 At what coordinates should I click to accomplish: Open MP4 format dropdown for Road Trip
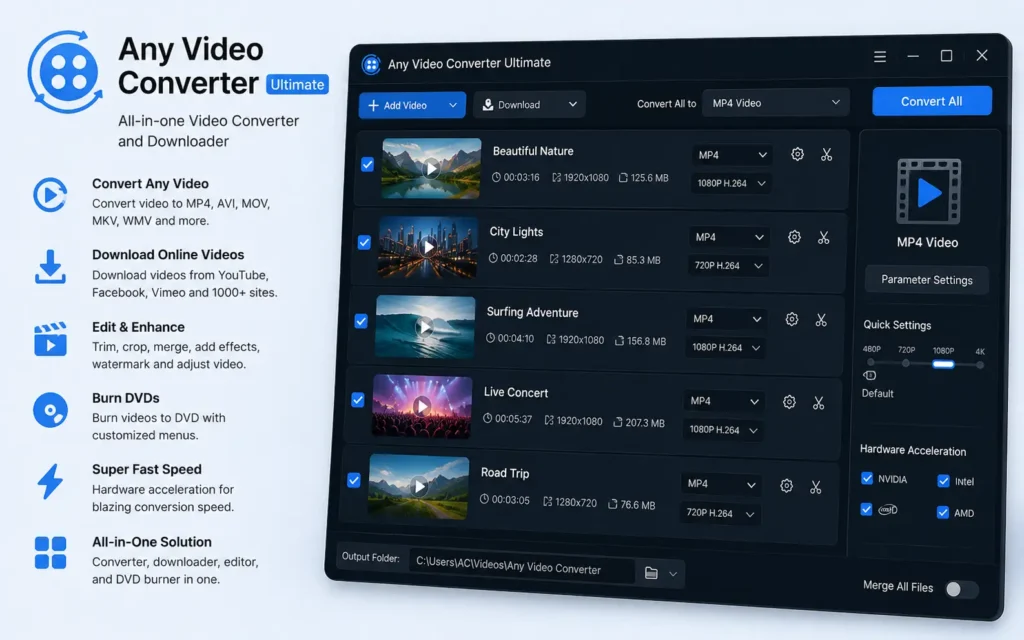[x=721, y=484]
